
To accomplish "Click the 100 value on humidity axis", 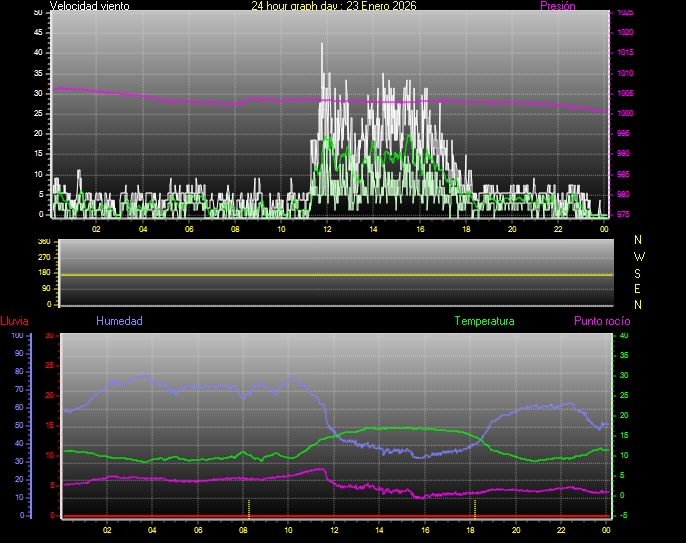I will [x=17, y=336].
